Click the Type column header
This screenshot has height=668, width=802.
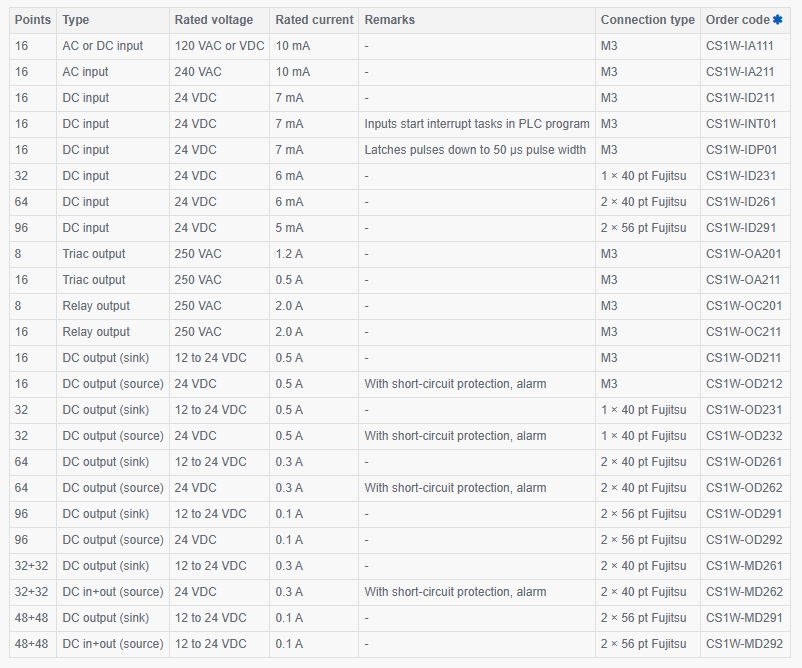point(76,20)
